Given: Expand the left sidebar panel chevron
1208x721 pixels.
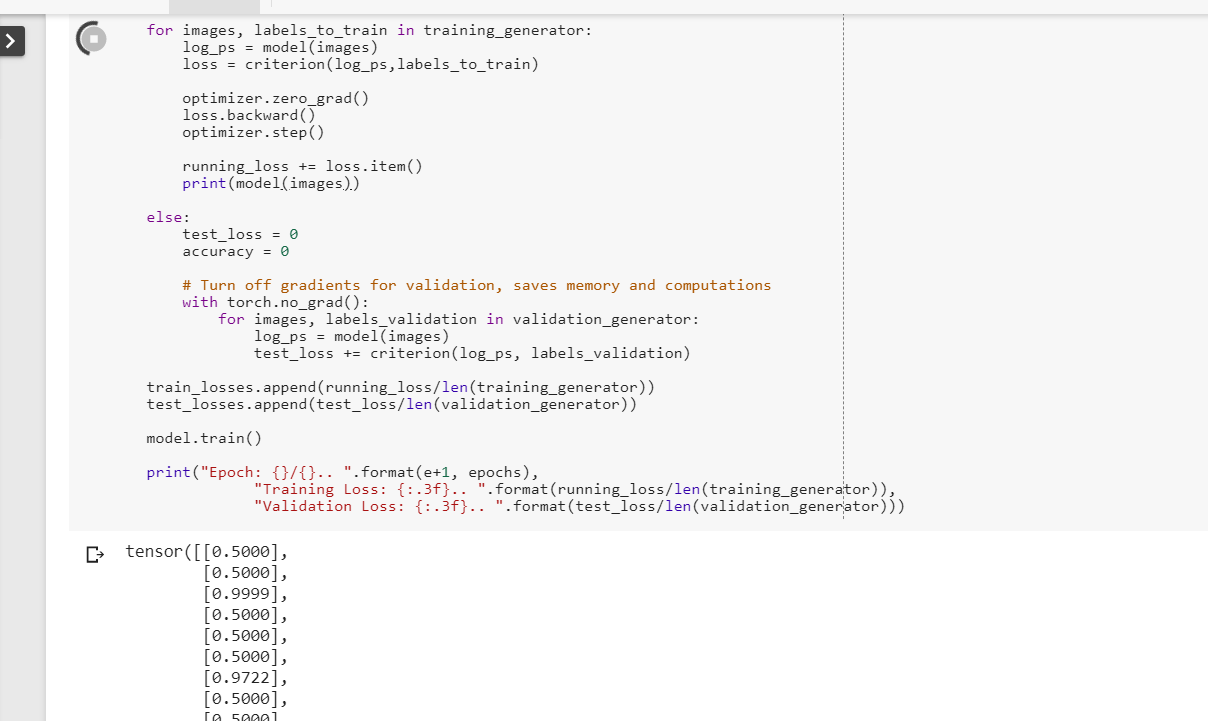Looking at the screenshot, I should 11,42.
